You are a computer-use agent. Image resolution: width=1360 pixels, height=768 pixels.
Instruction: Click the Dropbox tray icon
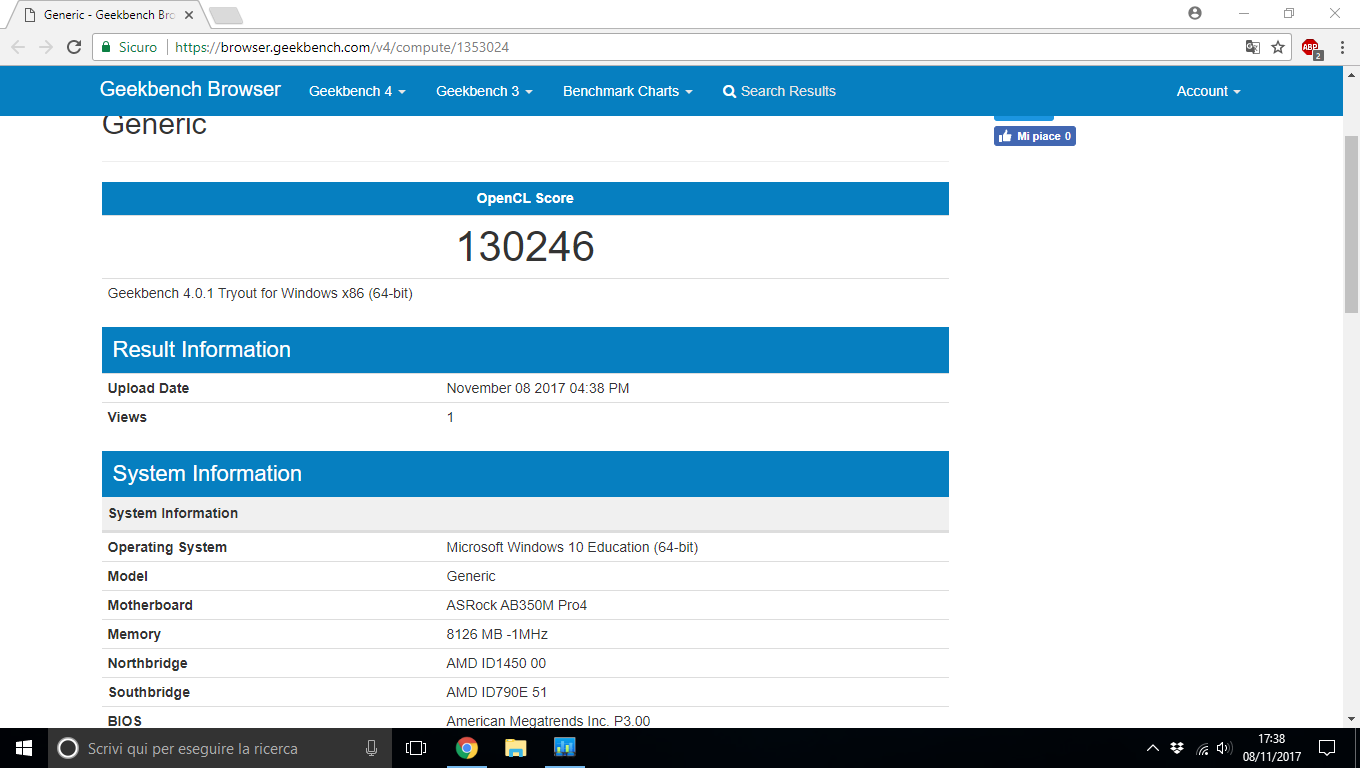pyautogui.click(x=1177, y=748)
